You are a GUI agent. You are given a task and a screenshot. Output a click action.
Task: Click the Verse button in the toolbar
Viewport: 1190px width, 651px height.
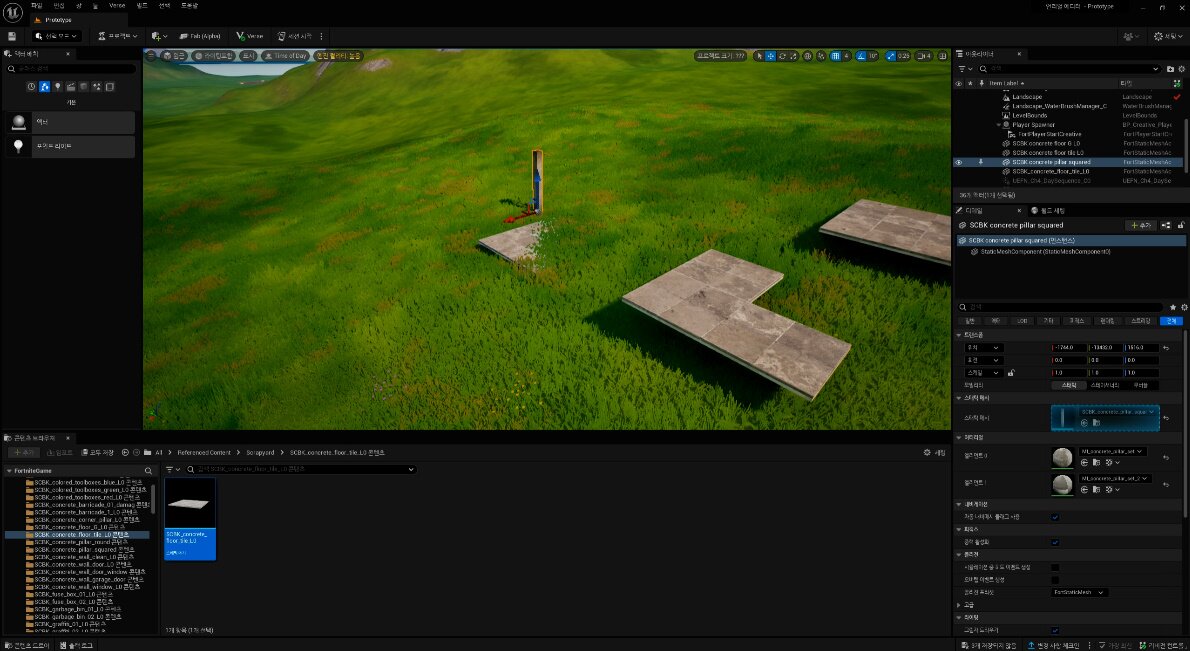click(x=250, y=36)
